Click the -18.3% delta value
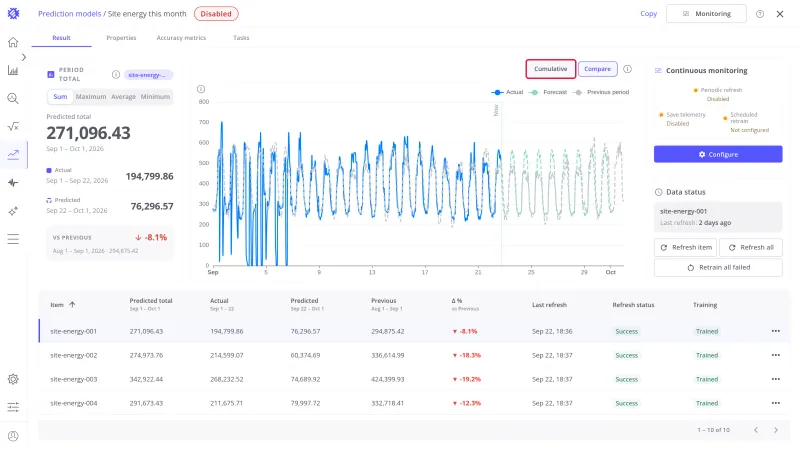The image size is (800, 450). click(467, 355)
